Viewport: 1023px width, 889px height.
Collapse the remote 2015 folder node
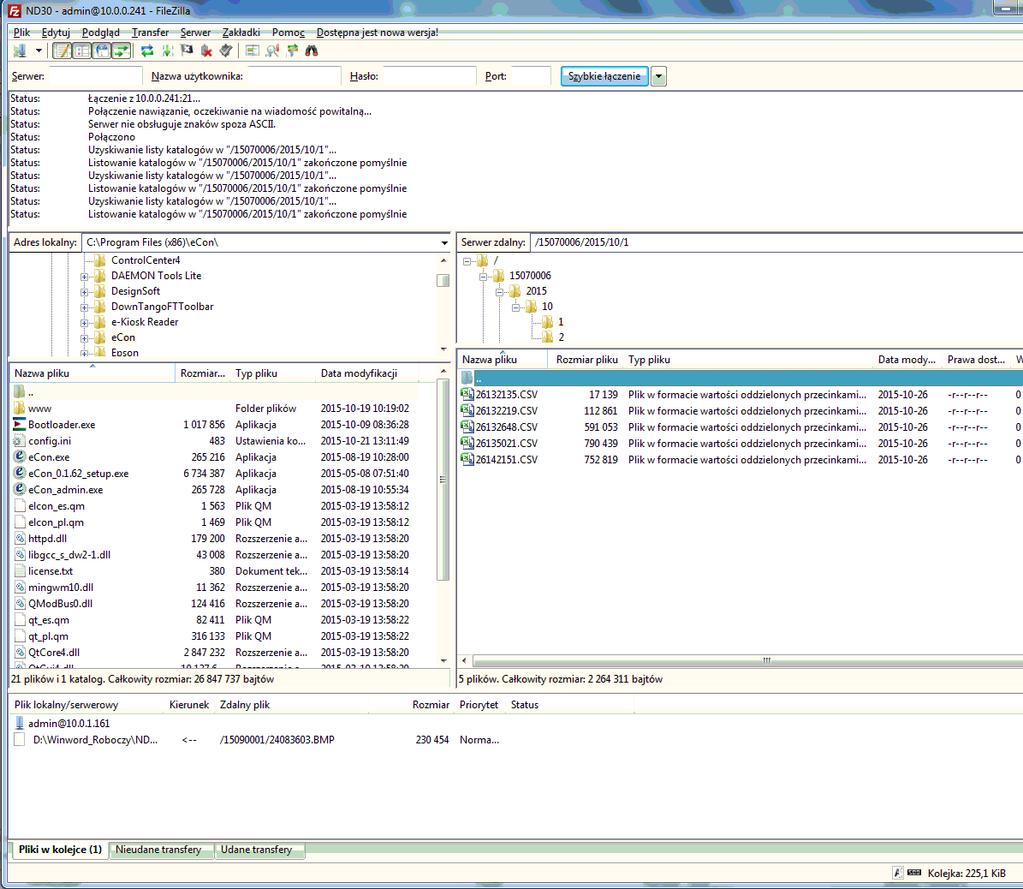point(500,292)
